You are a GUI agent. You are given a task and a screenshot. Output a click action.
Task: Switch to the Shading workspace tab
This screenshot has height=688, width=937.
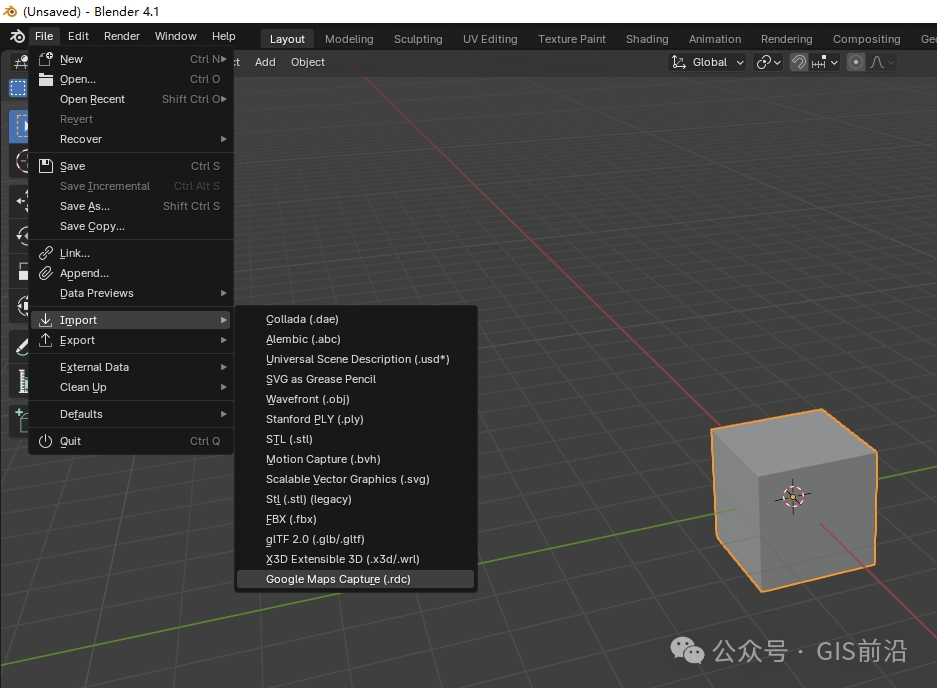point(647,39)
